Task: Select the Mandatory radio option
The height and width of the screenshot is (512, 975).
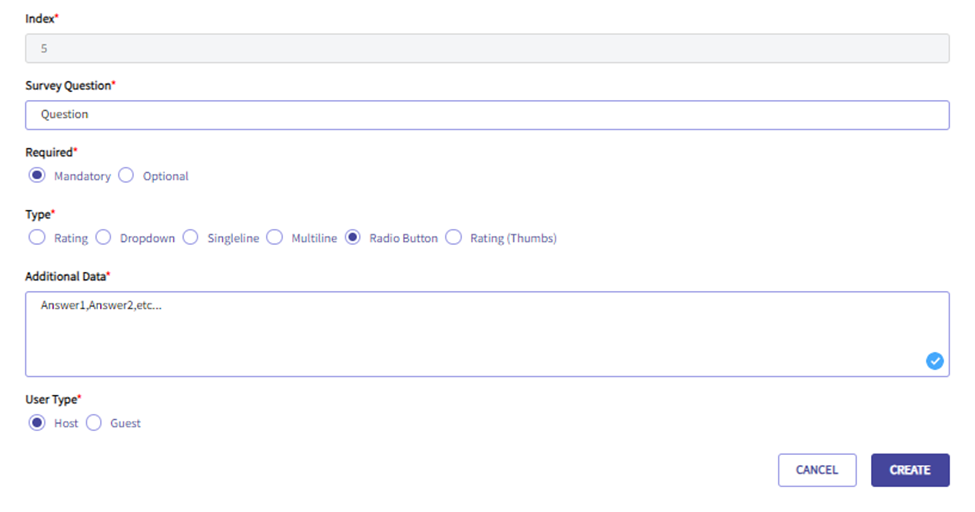Action: click(x=37, y=175)
